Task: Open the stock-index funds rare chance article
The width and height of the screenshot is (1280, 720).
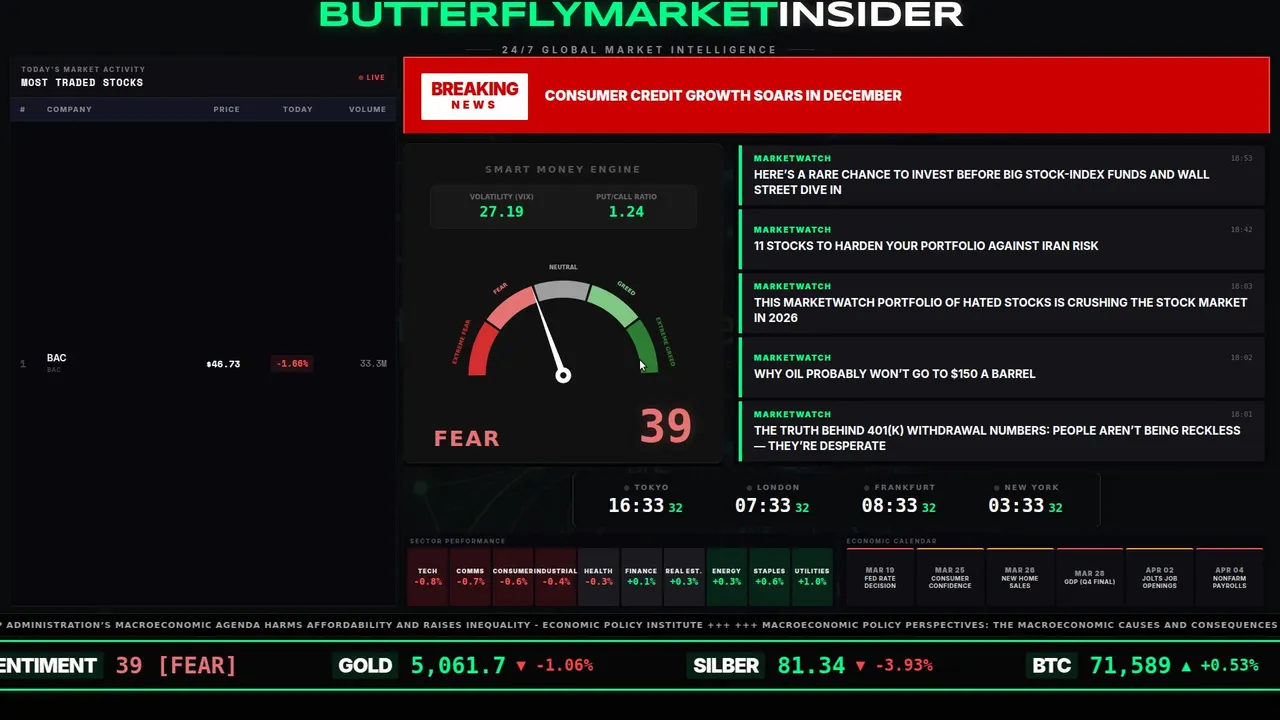Action: [1002, 174]
